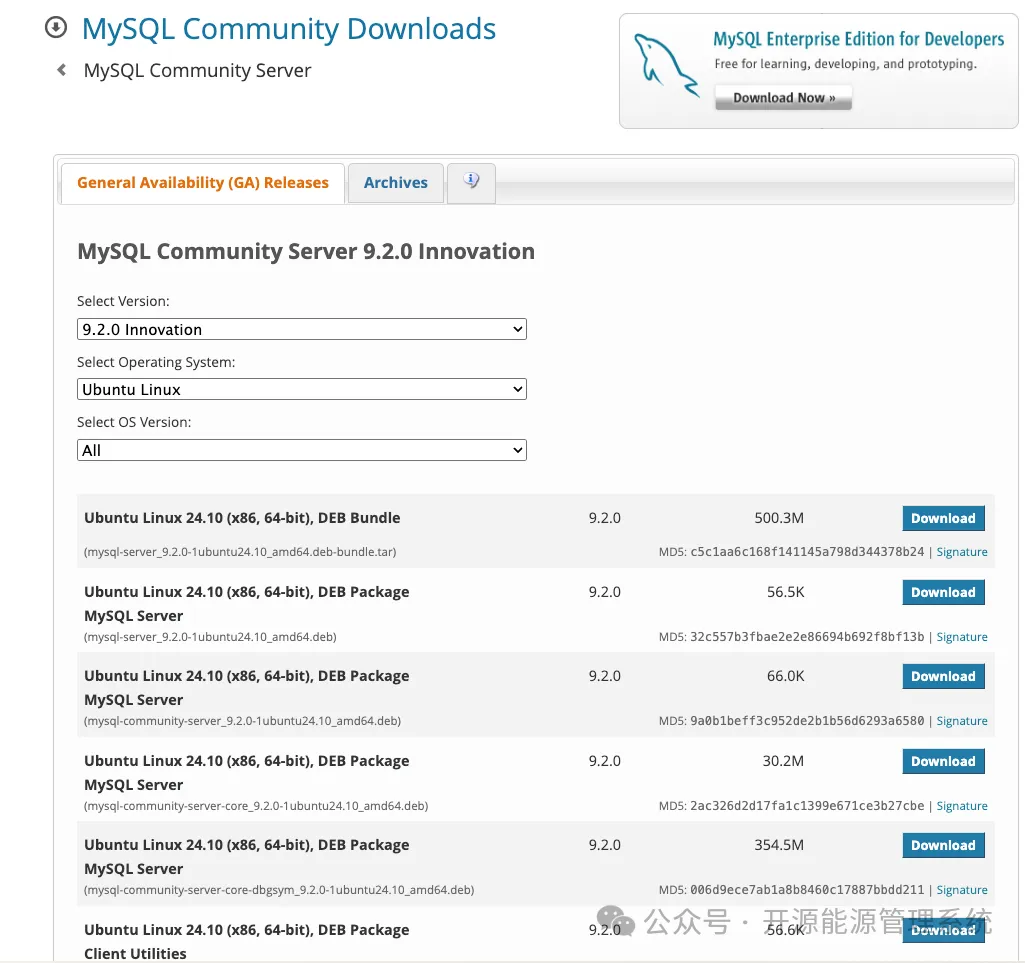Image resolution: width=1025 pixels, height=963 pixels.
Task: Click the MySQL Community Server breadcrumb text
Action: point(197,70)
